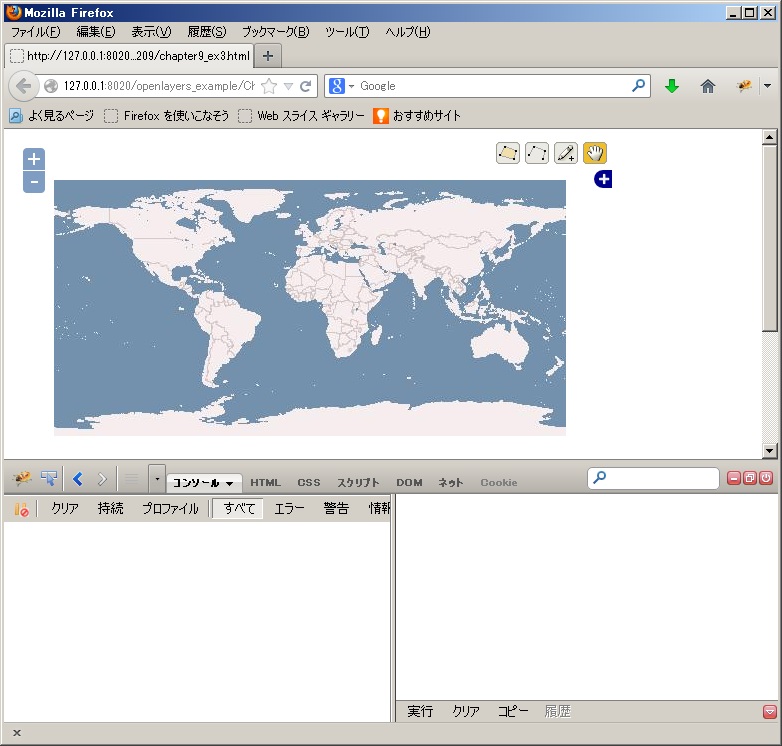Zoom in the map with plus button

pos(34,159)
